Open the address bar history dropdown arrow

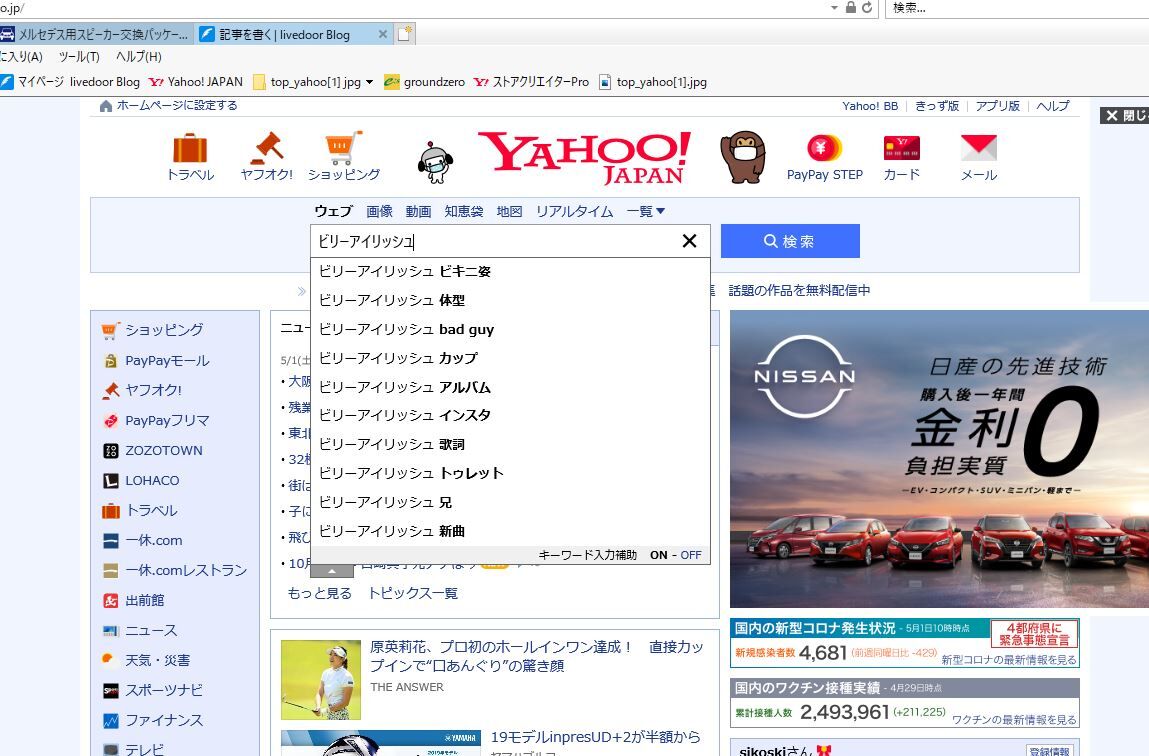[834, 7]
